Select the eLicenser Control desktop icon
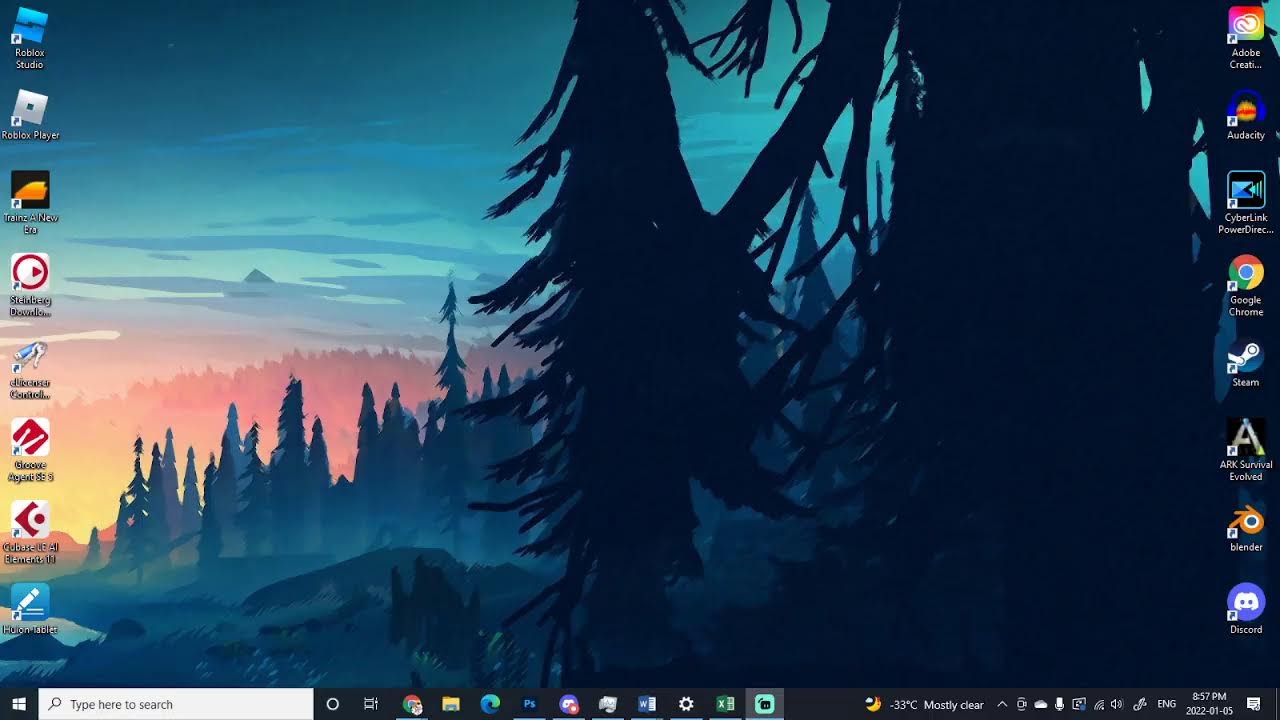 30,368
